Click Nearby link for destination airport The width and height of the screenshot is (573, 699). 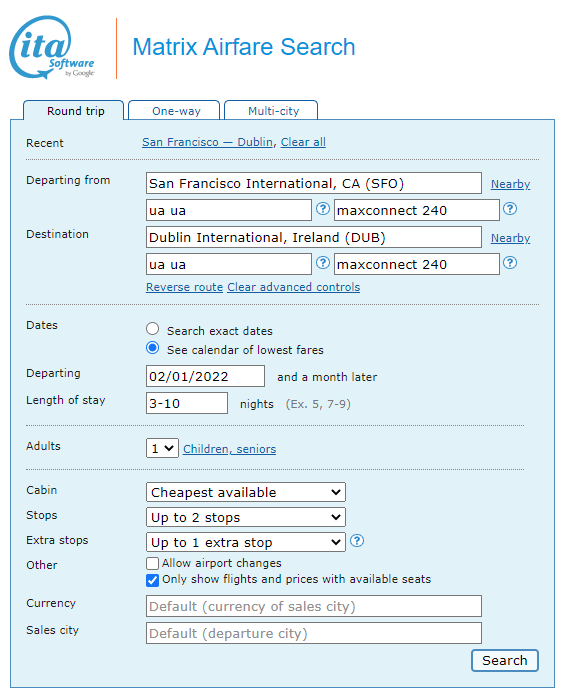511,238
